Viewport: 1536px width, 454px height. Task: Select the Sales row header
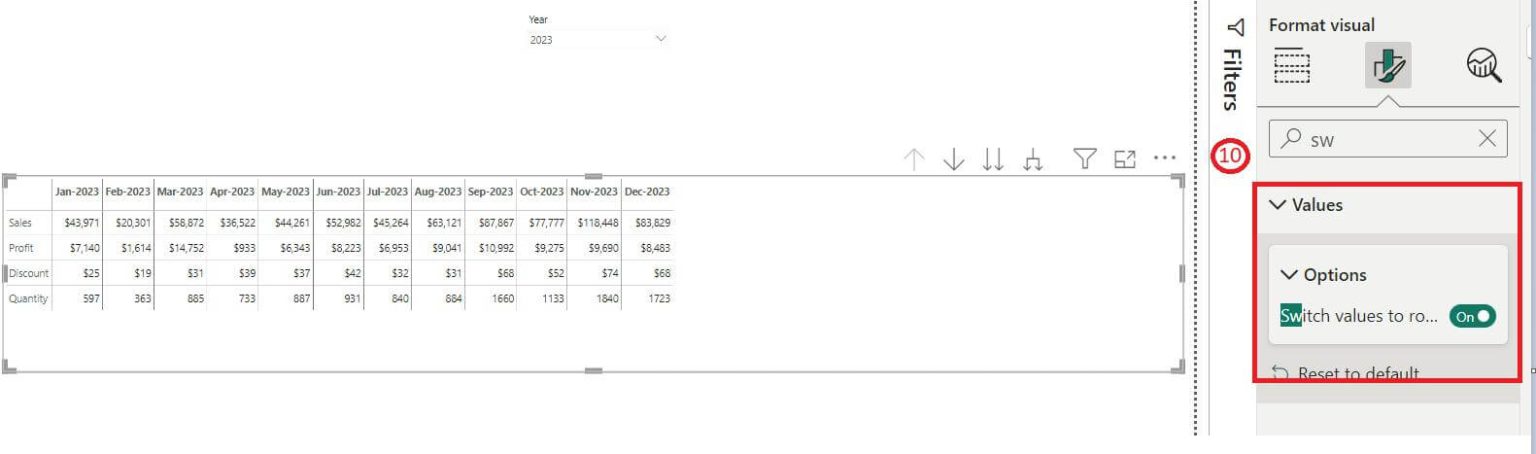20,222
